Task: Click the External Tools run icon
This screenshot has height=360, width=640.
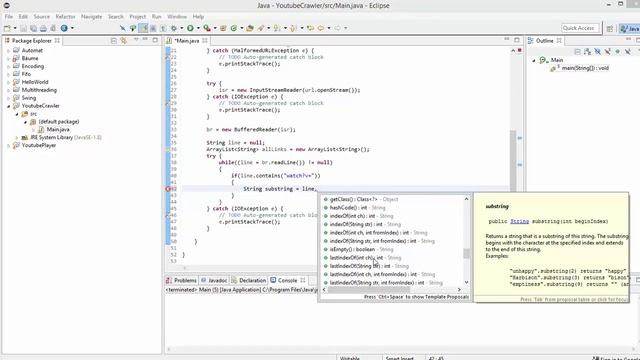Action: click(207, 28)
